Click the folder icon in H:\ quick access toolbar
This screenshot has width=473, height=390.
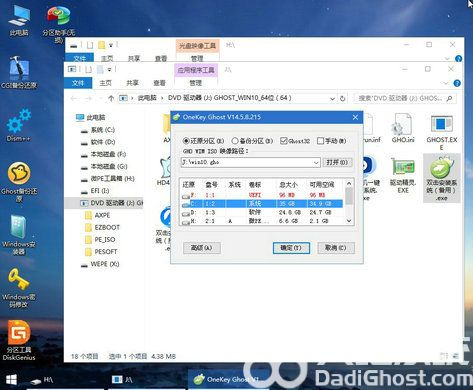101,45
